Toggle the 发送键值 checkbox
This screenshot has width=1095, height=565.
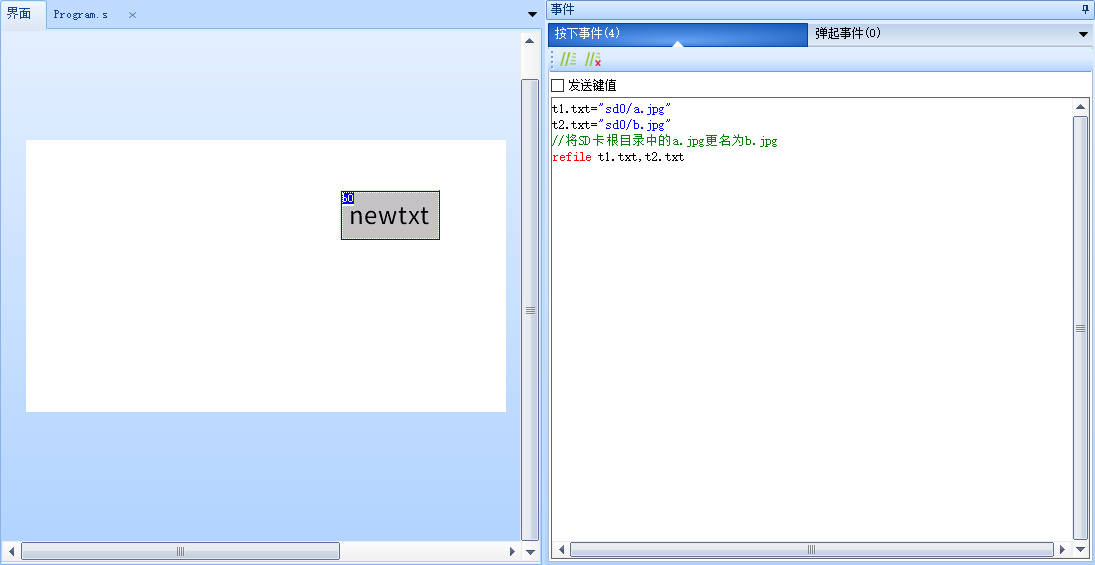point(558,86)
